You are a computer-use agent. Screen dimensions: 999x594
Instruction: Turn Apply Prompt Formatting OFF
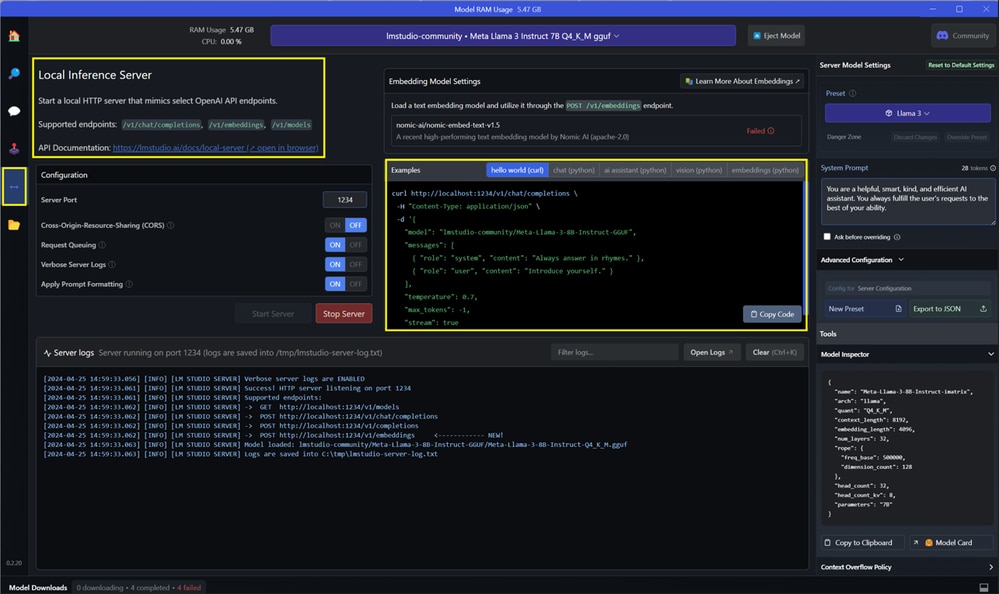point(356,284)
